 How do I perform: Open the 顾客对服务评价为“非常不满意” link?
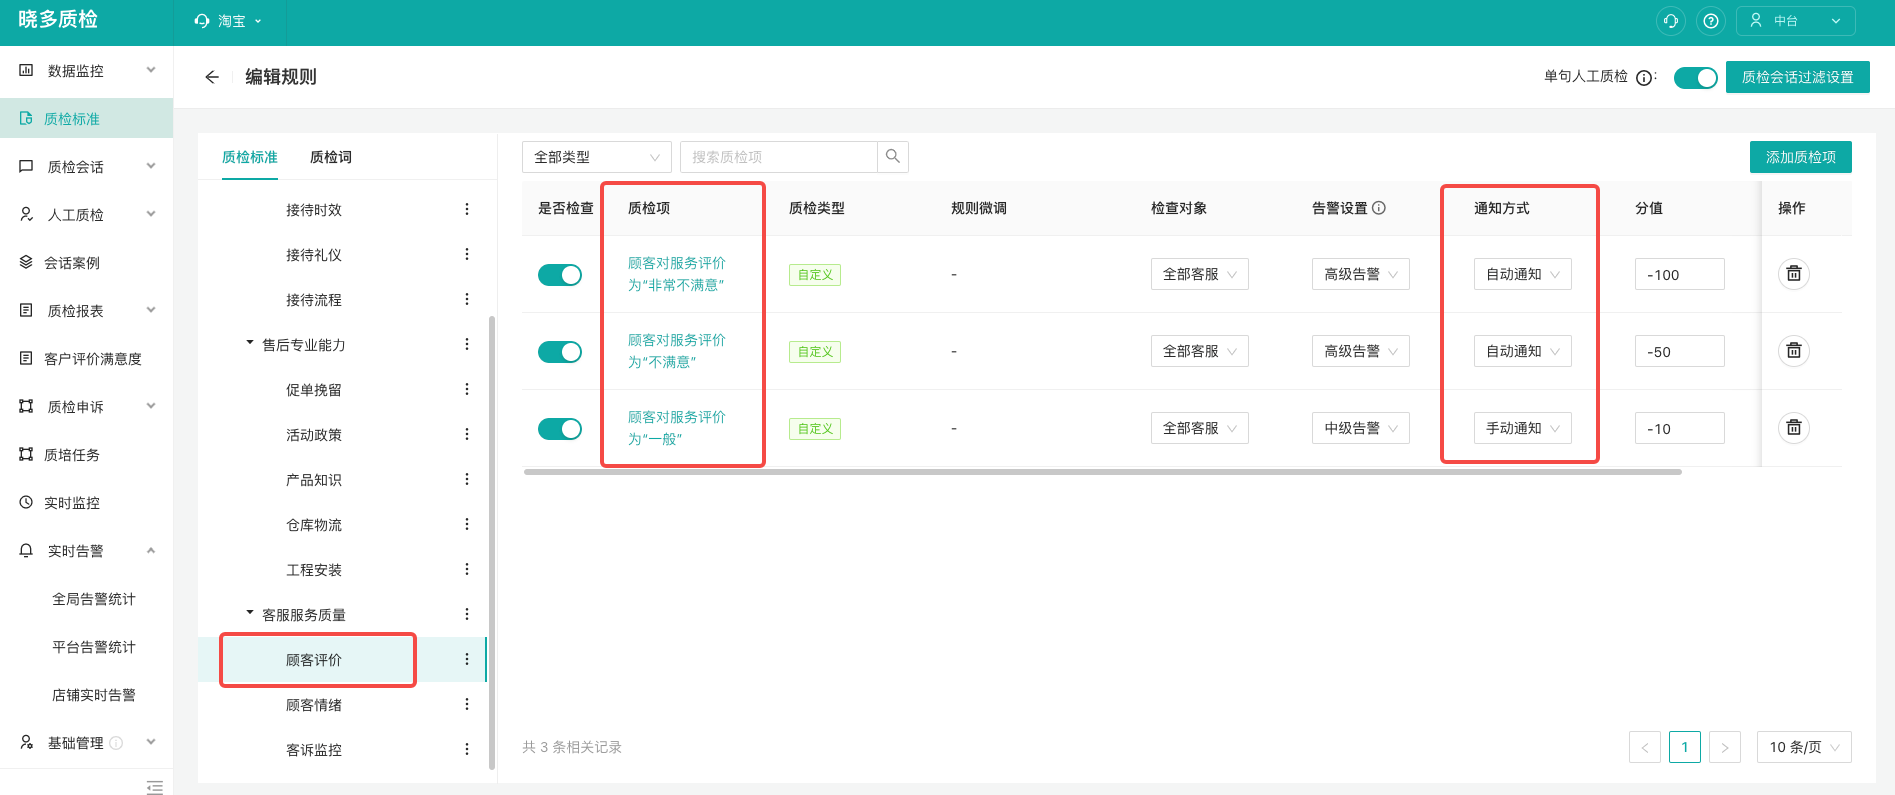tap(677, 274)
